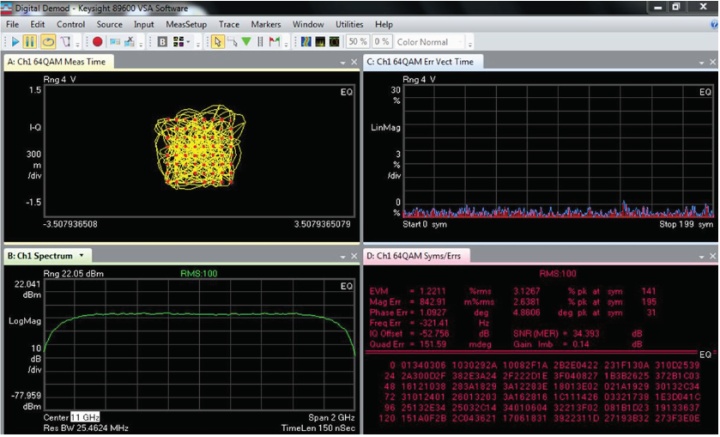
Task: Close the trace A Meas Time panel
Action: [354, 62]
